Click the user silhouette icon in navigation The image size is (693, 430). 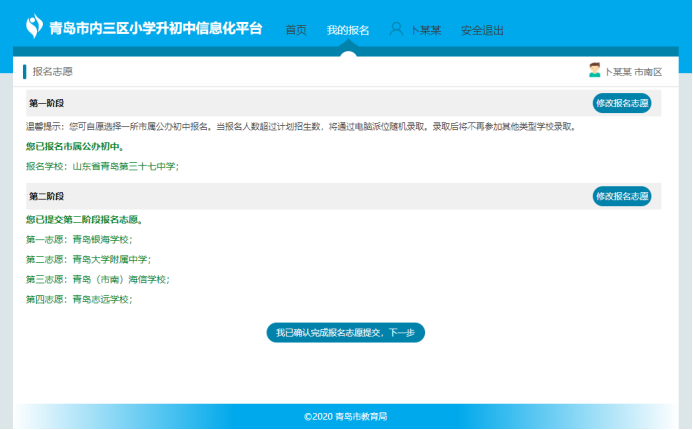(396, 29)
